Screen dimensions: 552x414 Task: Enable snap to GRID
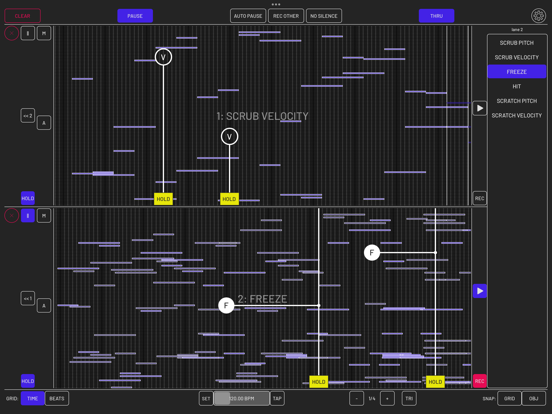509,399
